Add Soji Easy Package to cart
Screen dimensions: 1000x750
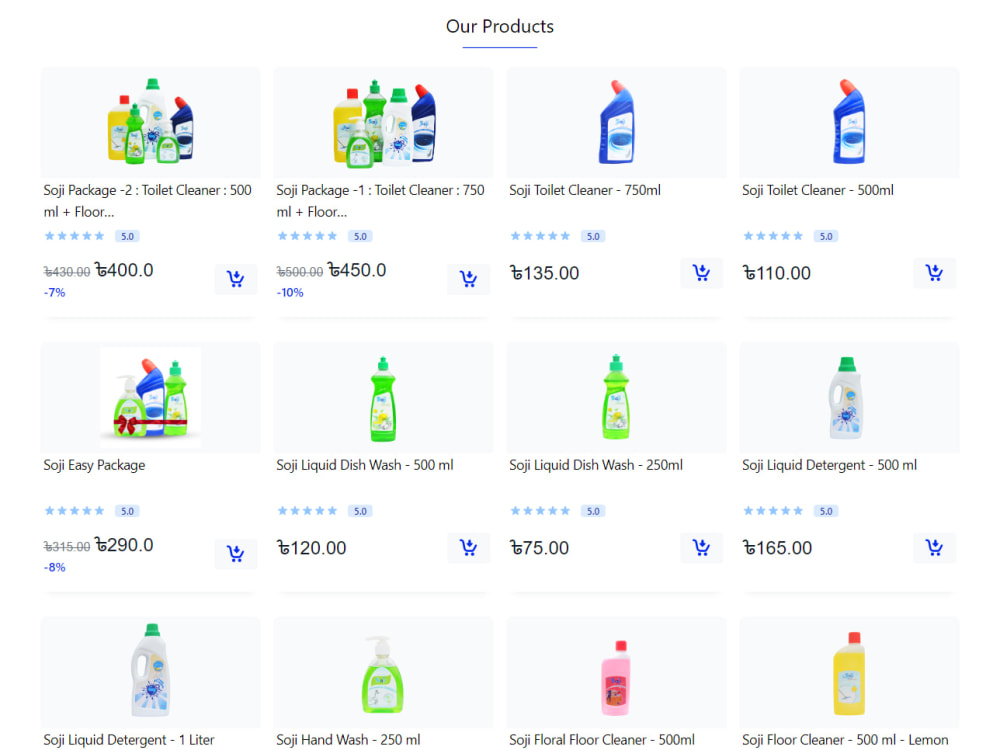pos(235,553)
